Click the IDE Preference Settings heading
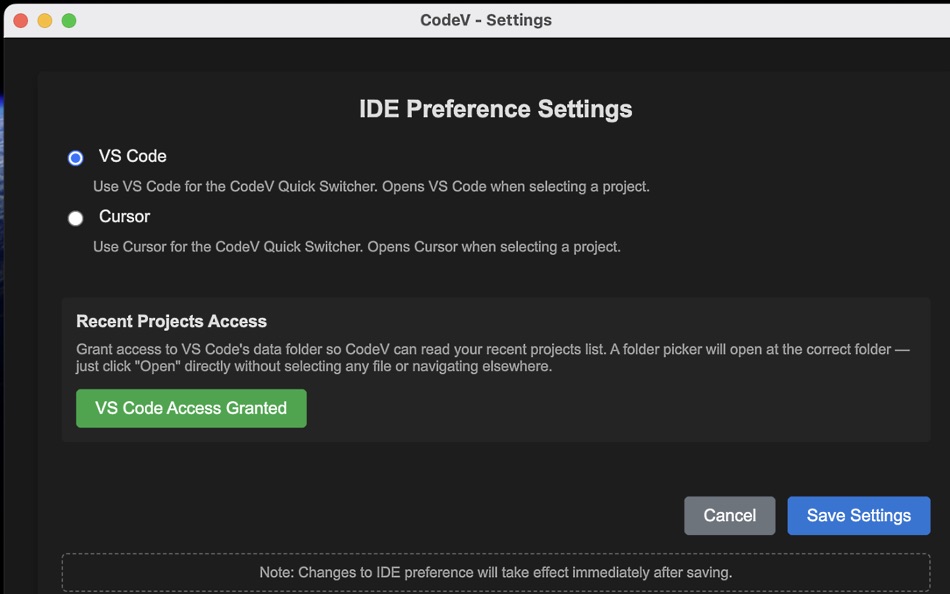The height and width of the screenshot is (594, 950). click(496, 109)
